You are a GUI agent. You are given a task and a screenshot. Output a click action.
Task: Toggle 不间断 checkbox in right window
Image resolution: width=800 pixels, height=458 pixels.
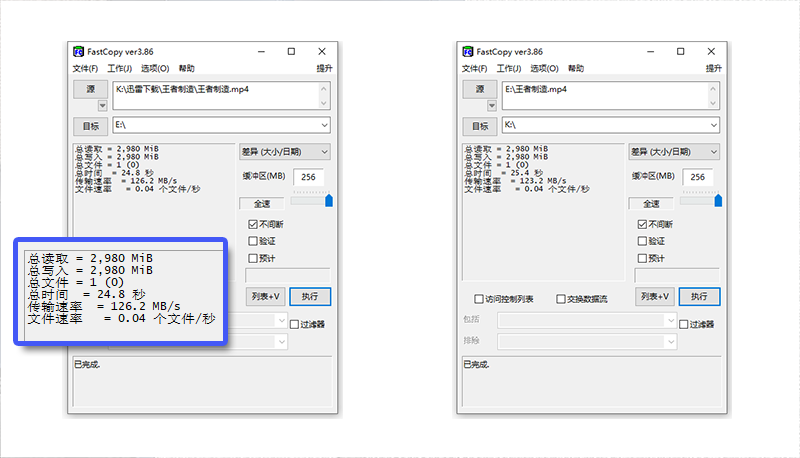tap(642, 224)
